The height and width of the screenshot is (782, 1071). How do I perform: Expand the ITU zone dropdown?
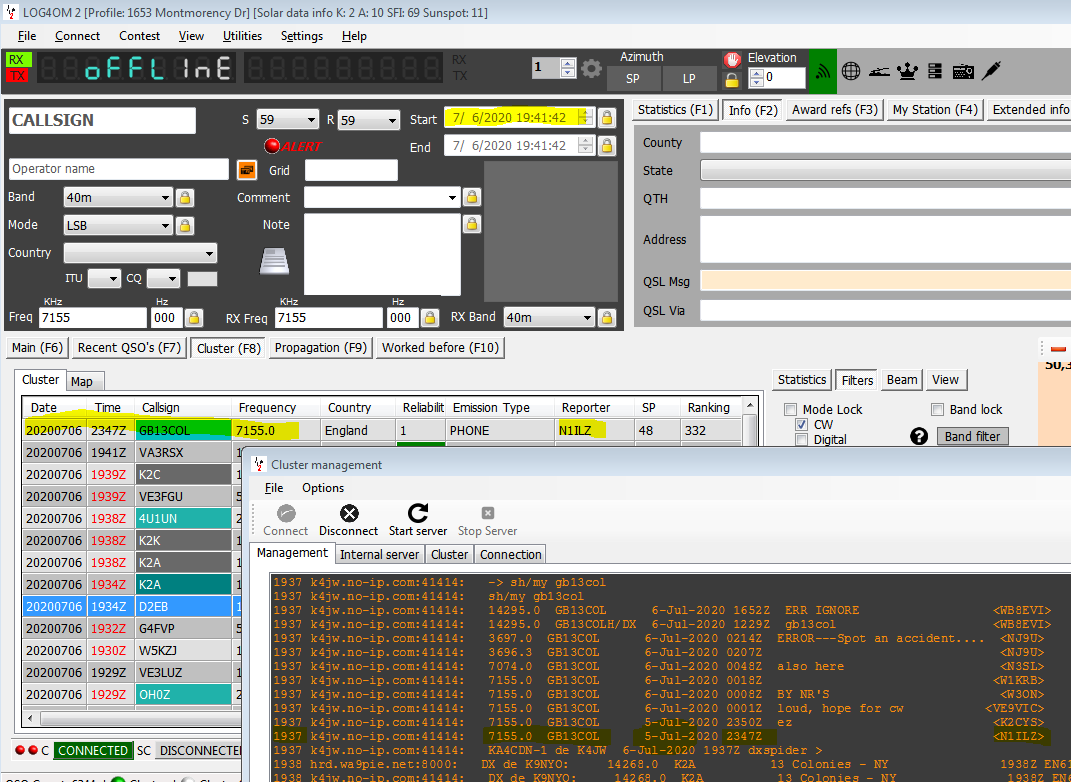[x=113, y=279]
